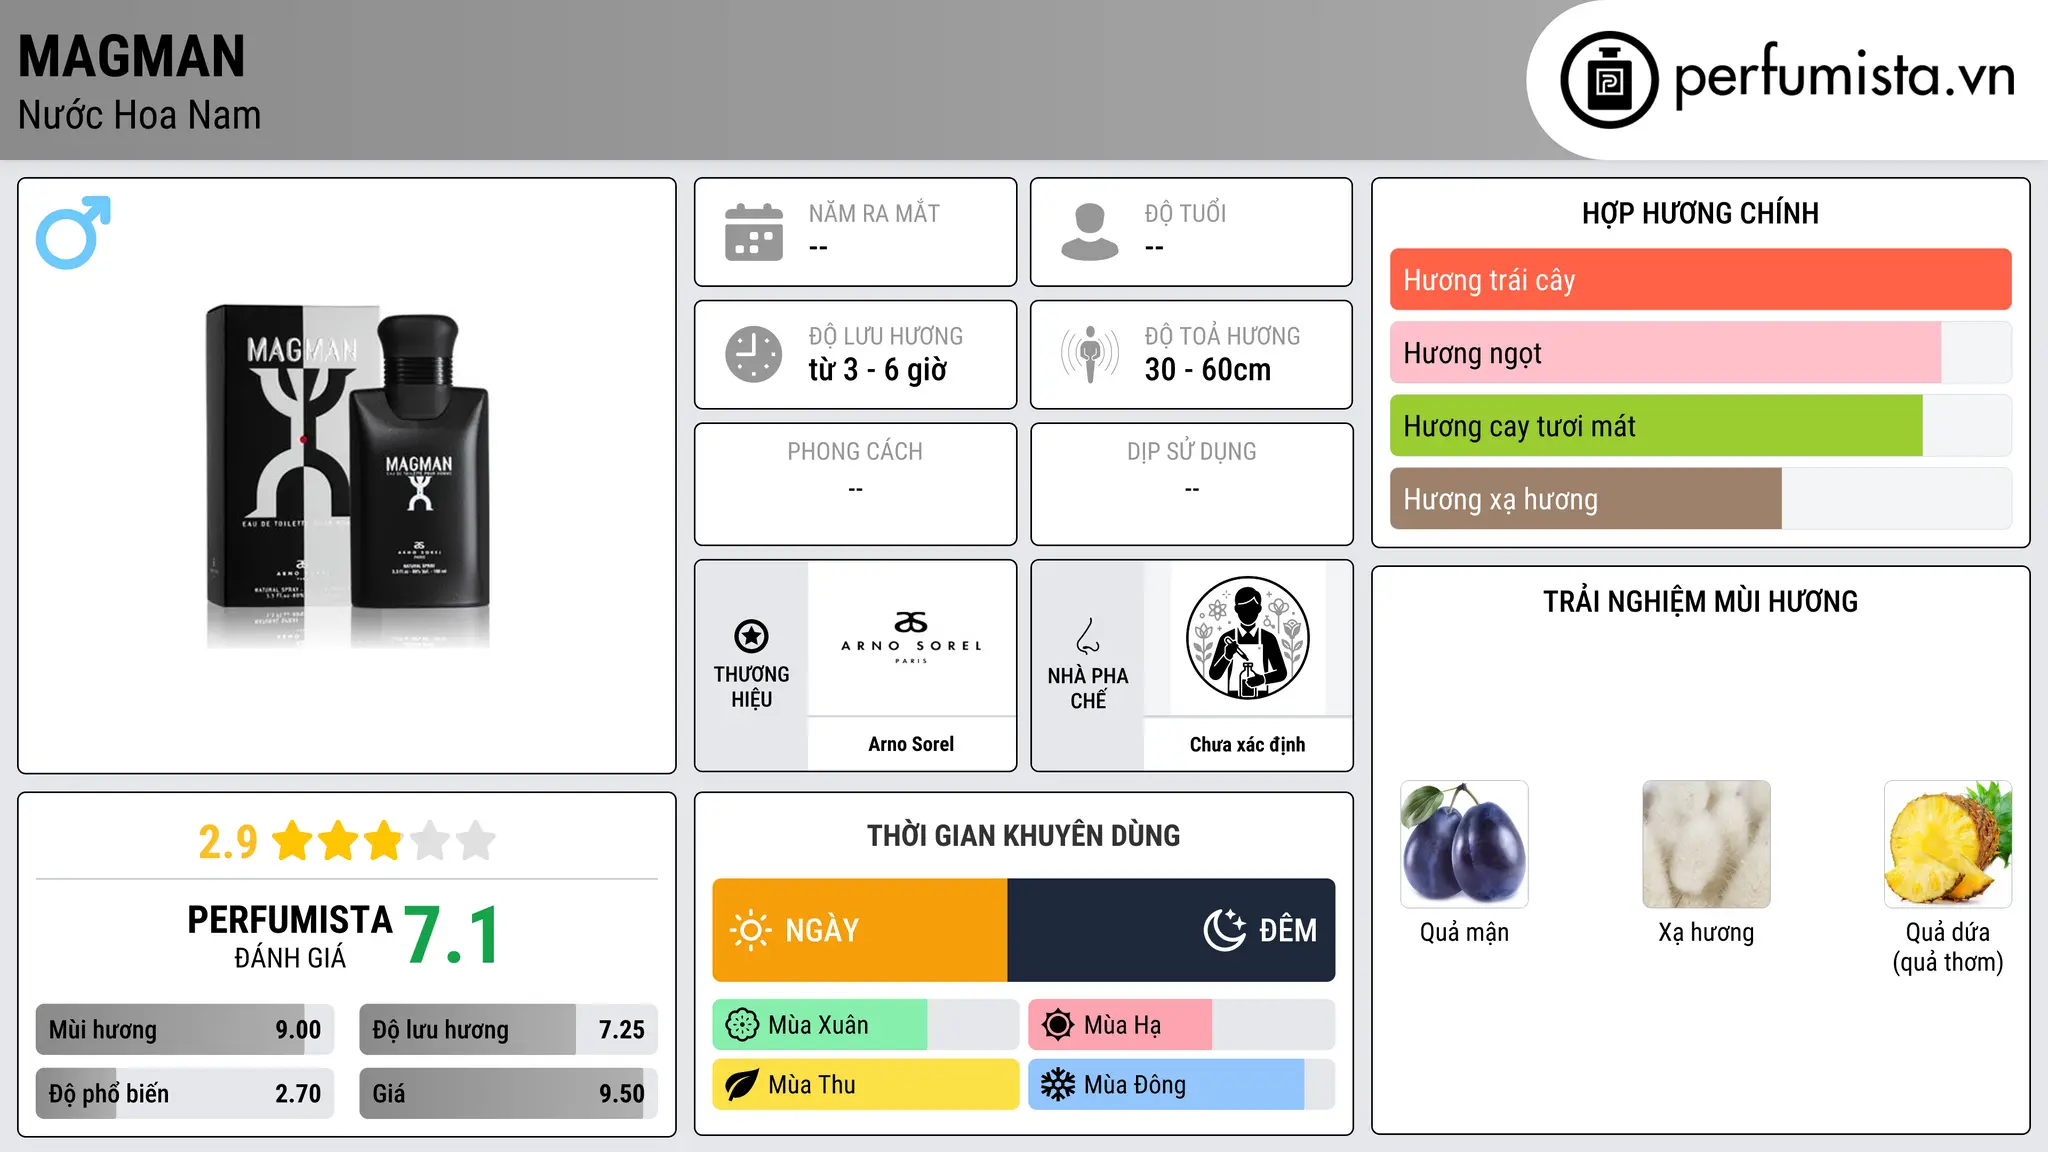Click the 2.9 star rating number
2048x1152 pixels.
click(x=228, y=841)
